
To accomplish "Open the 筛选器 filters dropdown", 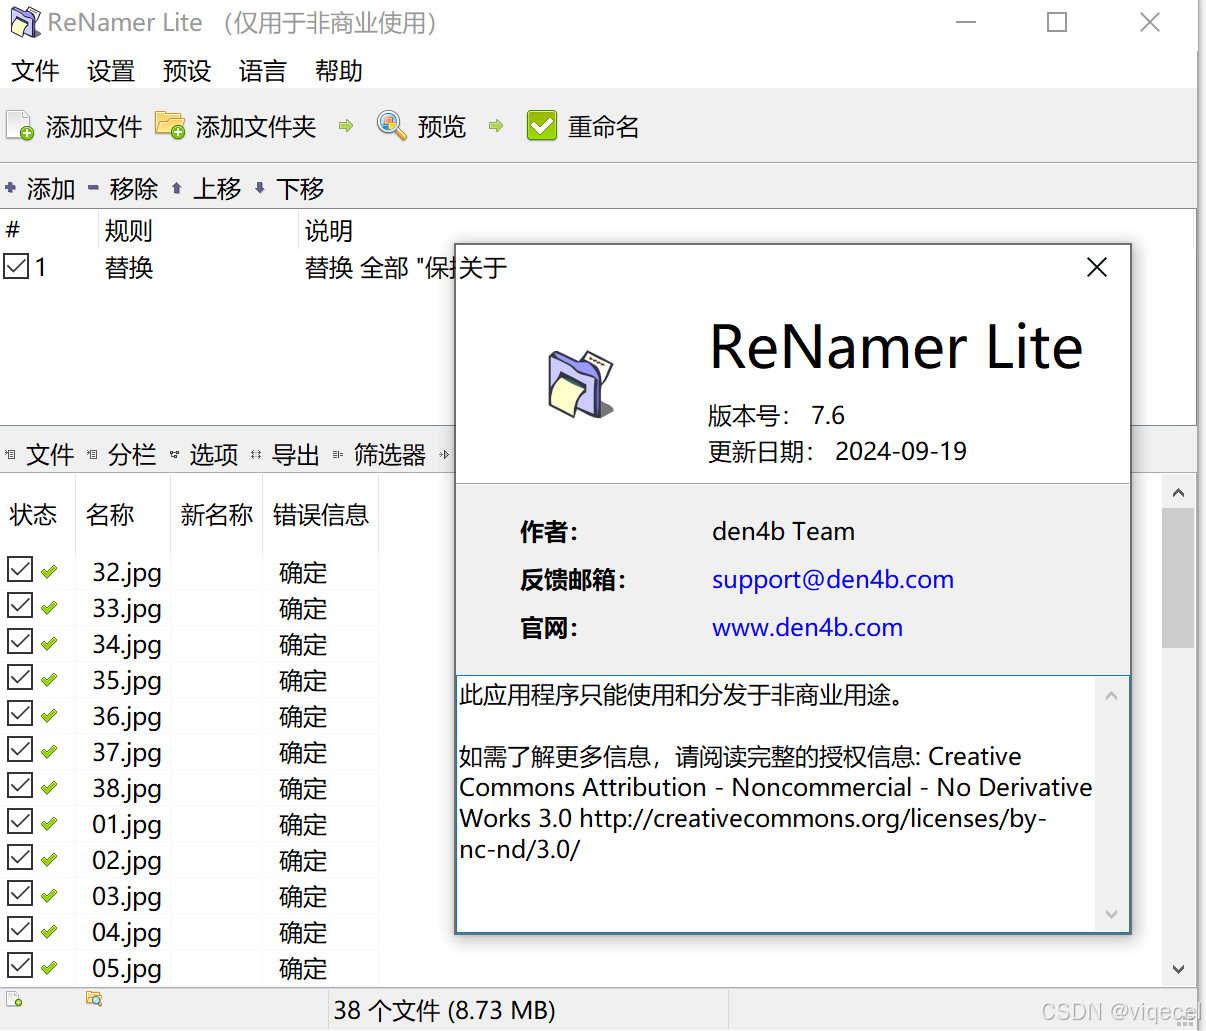I will click(380, 455).
